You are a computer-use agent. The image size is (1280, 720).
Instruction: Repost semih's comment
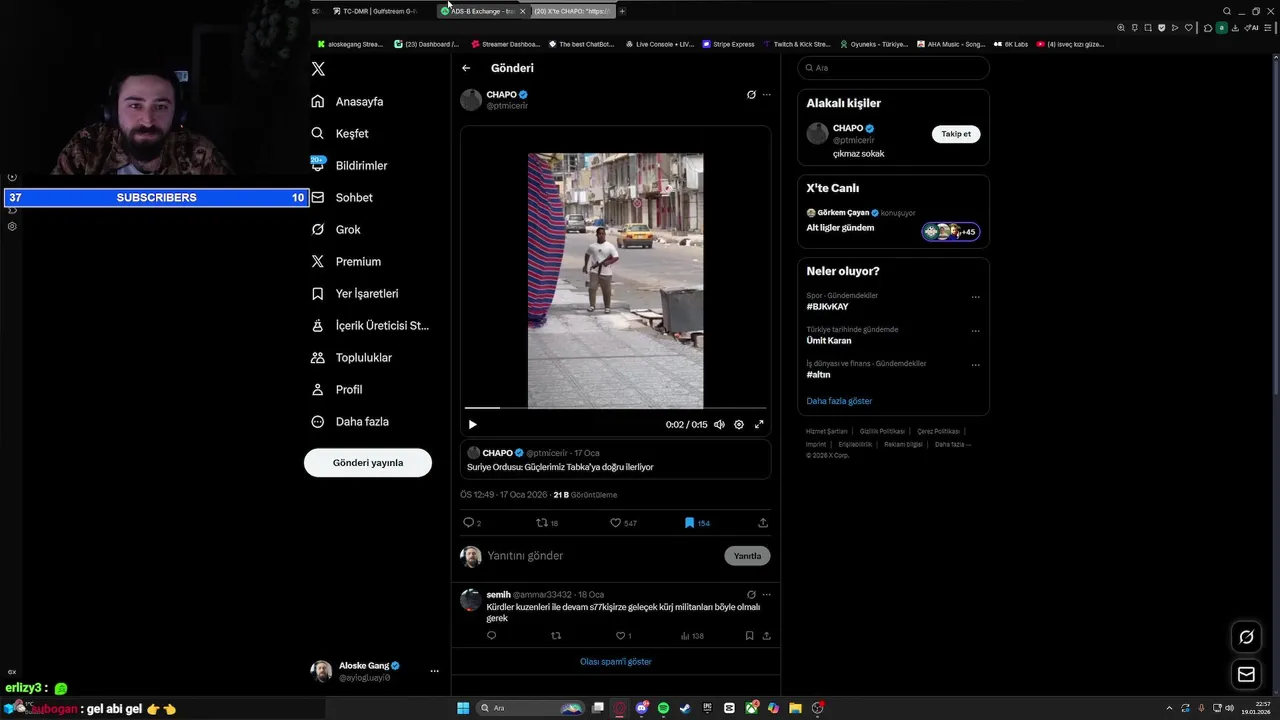[556, 636]
